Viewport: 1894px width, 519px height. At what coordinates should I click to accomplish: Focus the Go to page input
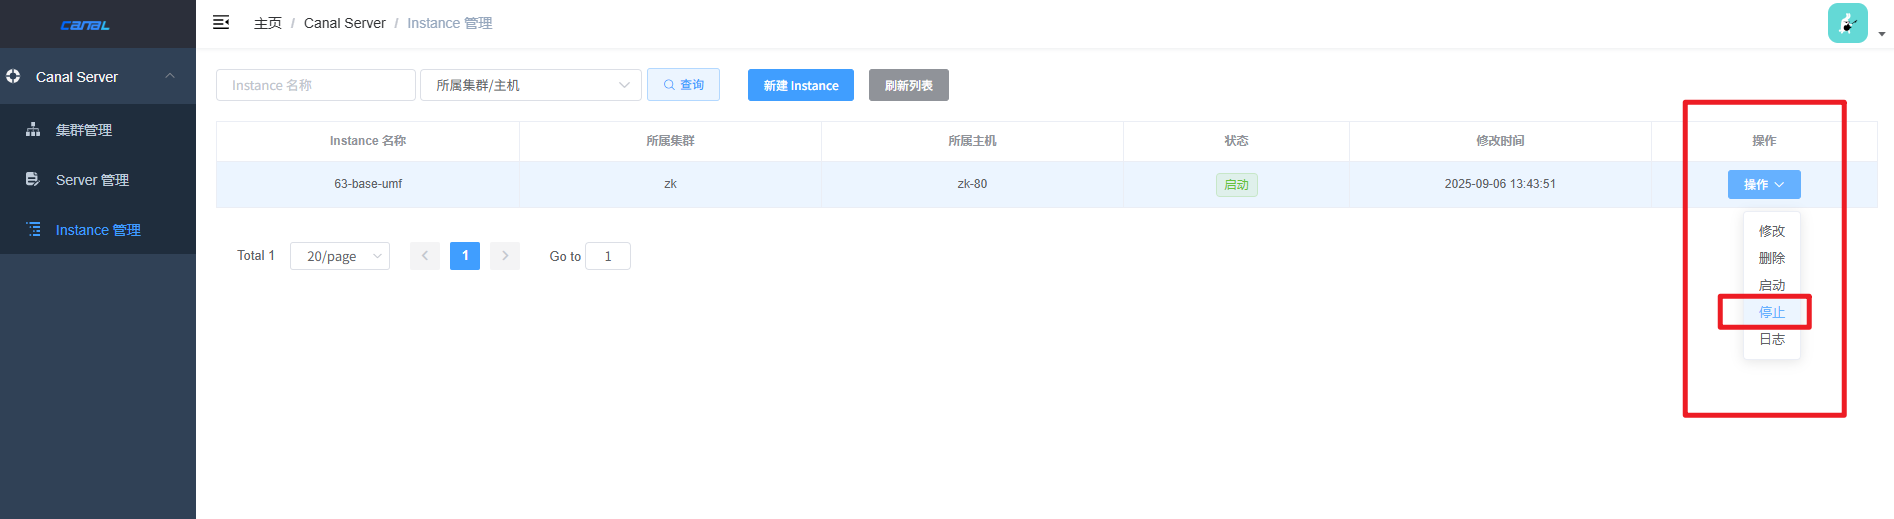(x=608, y=256)
